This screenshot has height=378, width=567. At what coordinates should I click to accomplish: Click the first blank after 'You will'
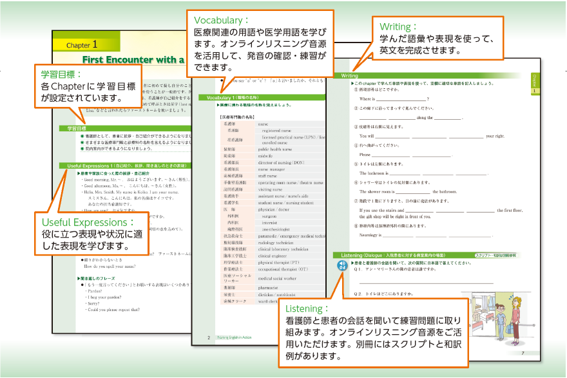pos(392,136)
